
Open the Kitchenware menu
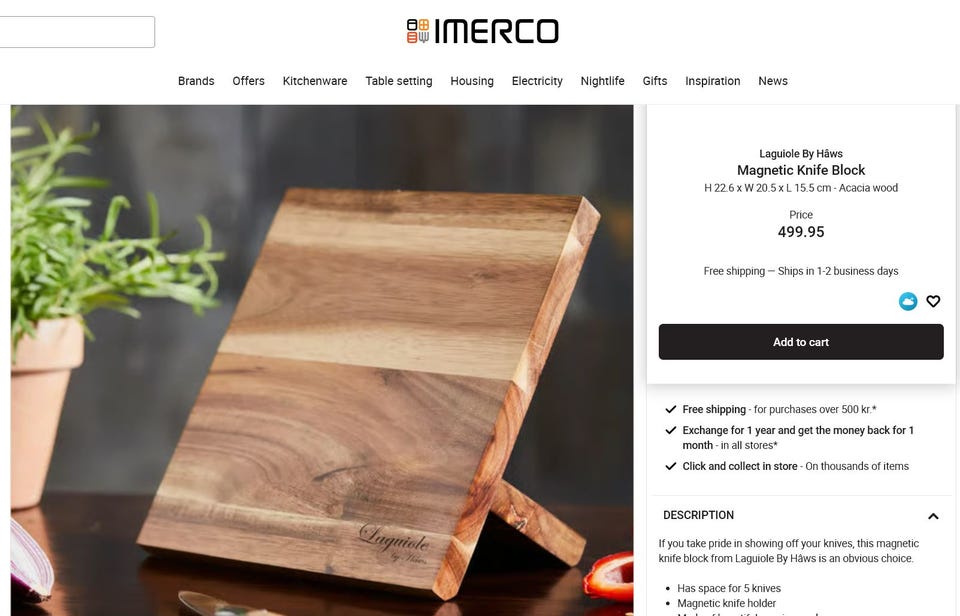315,81
